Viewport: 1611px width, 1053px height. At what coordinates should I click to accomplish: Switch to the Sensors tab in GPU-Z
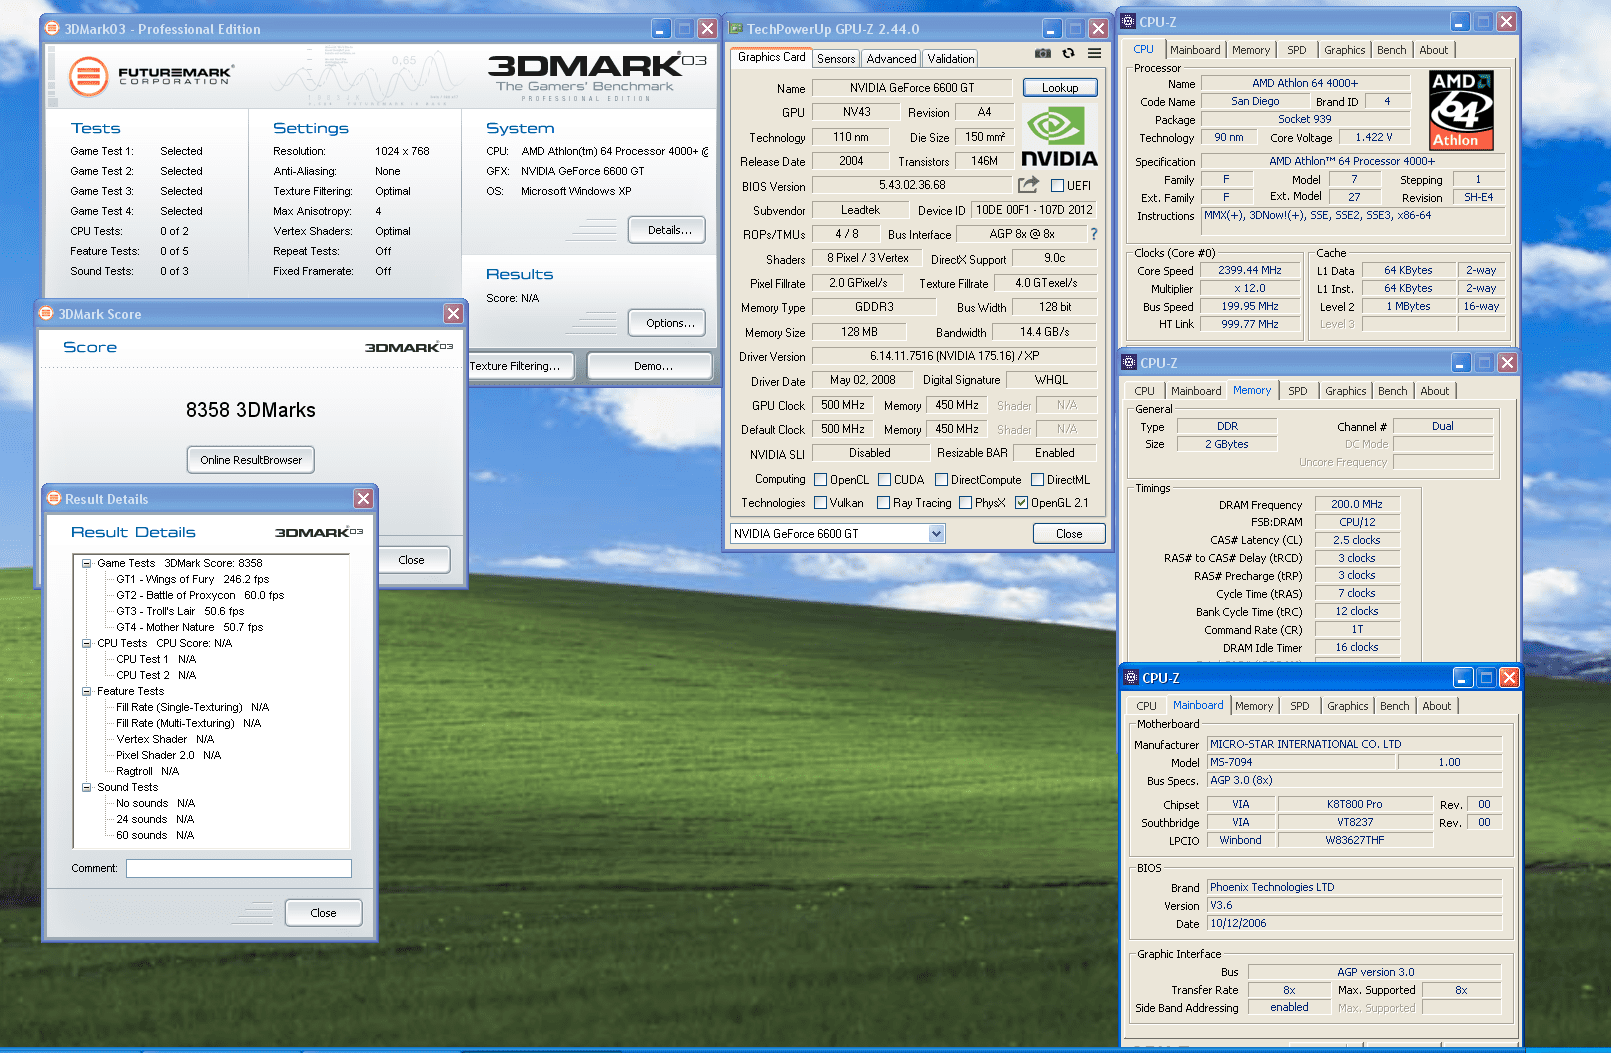click(836, 59)
